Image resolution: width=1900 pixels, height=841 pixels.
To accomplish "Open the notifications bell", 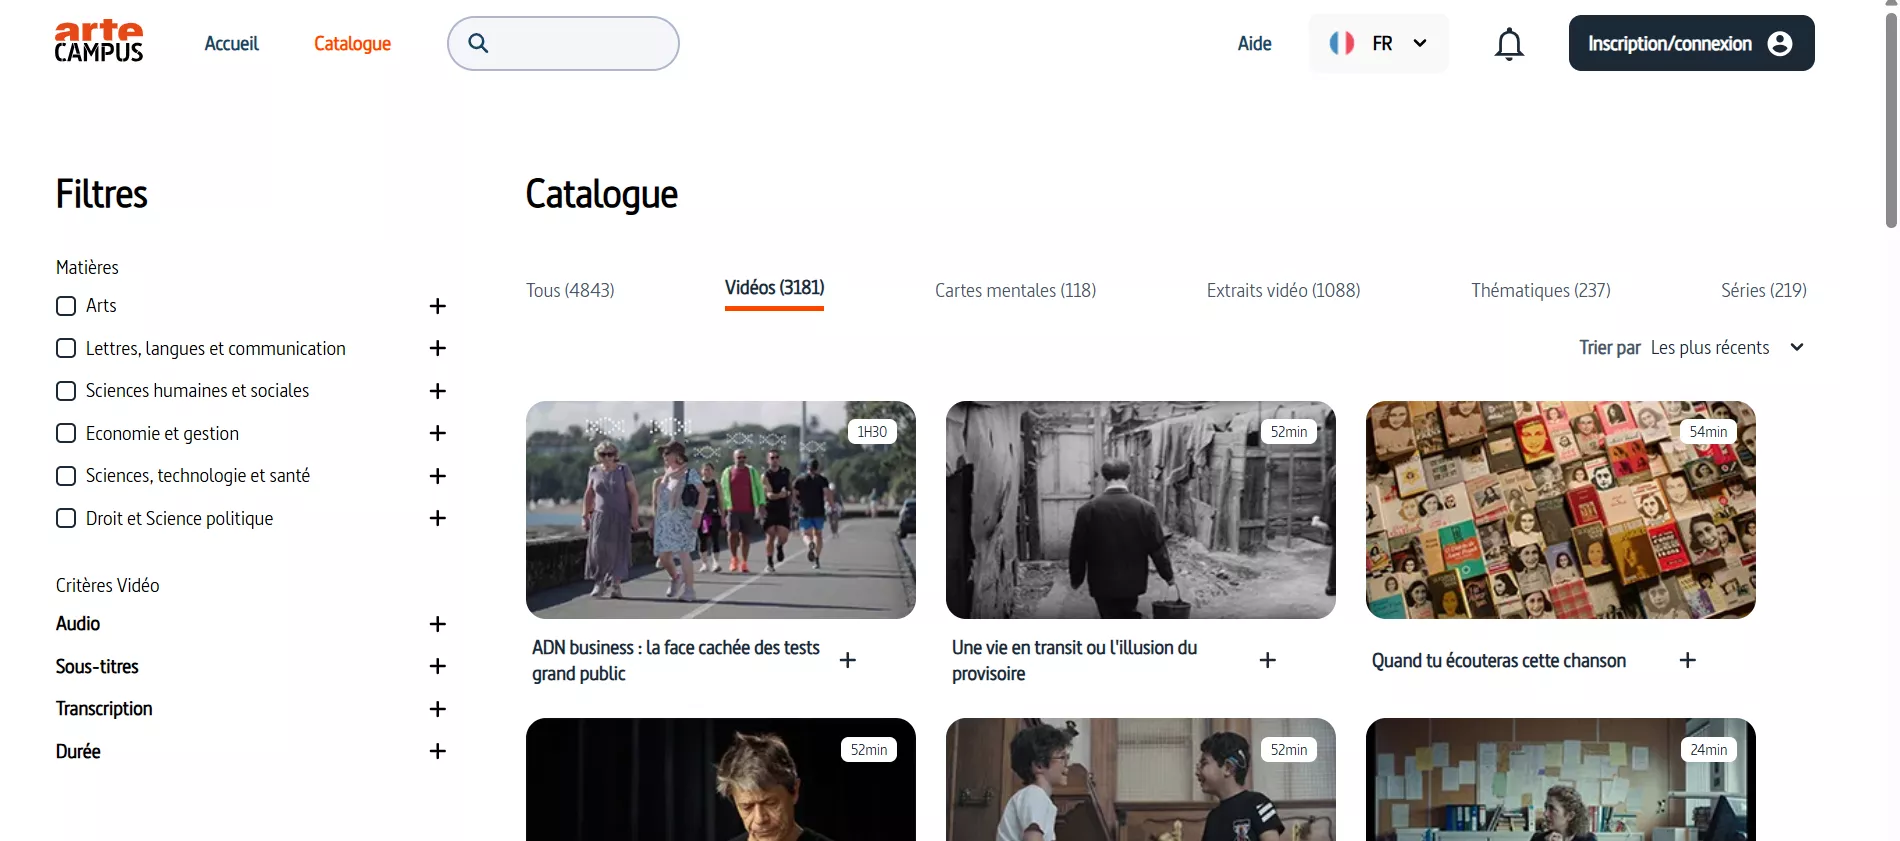I will click(x=1508, y=44).
